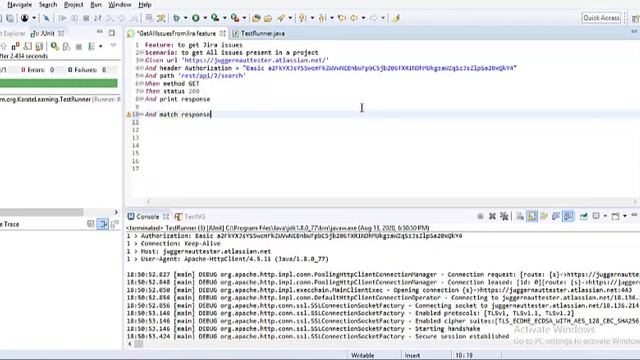Image resolution: width=640 pixels, height=360 pixels.
Task: Open the Open Console dropdown arrow
Action: coord(625,216)
